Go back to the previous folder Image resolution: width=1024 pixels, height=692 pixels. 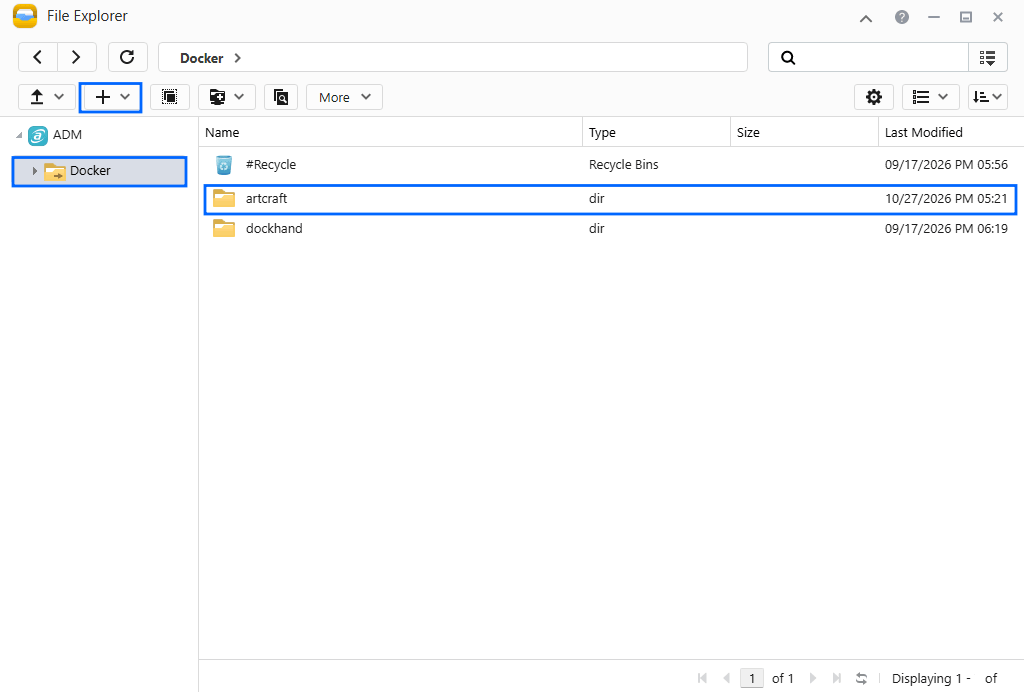point(38,57)
